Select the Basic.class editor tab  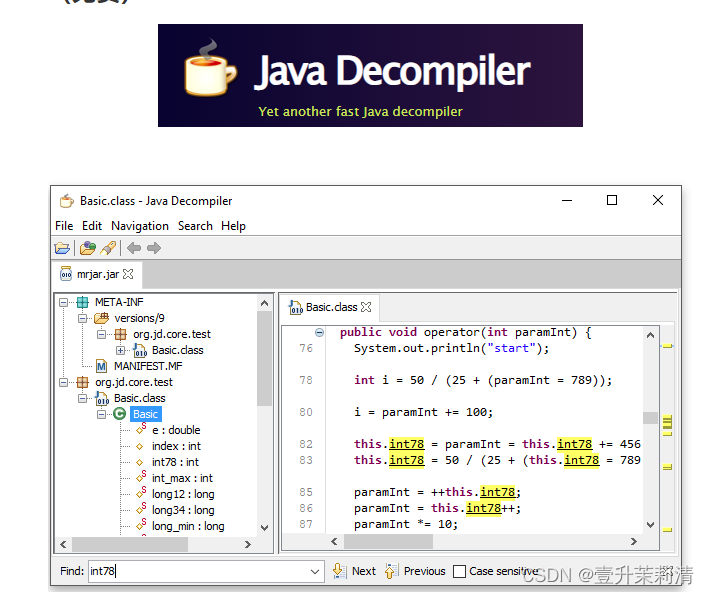point(331,307)
